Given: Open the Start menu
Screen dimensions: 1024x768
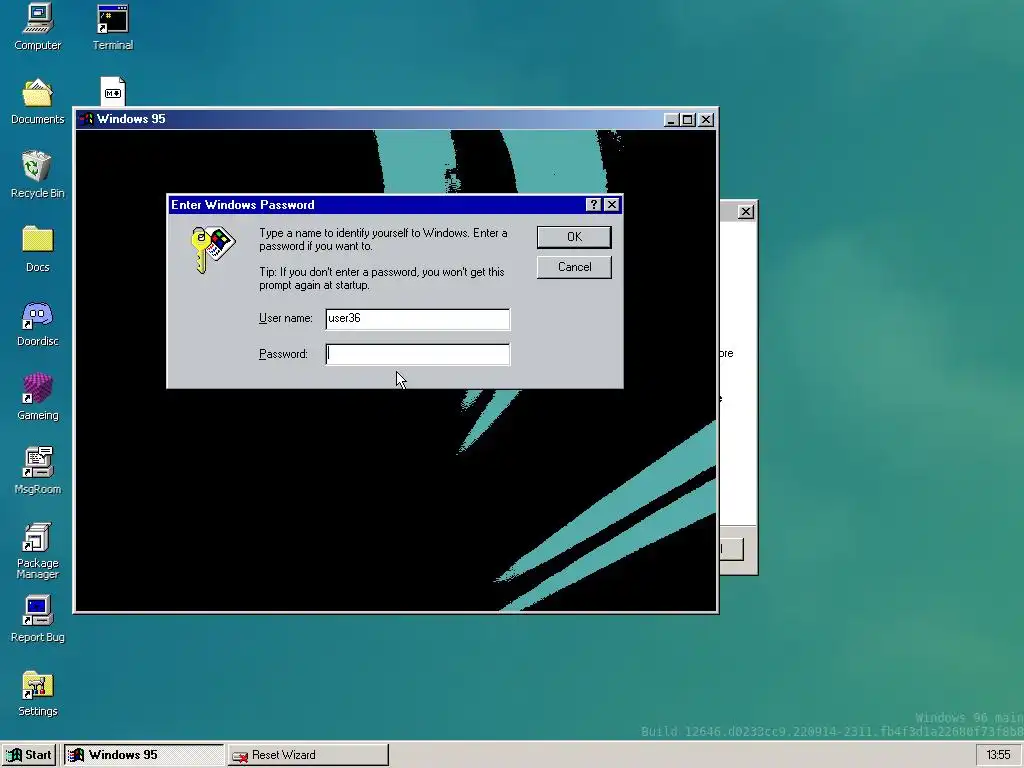Looking at the screenshot, I should [29, 755].
